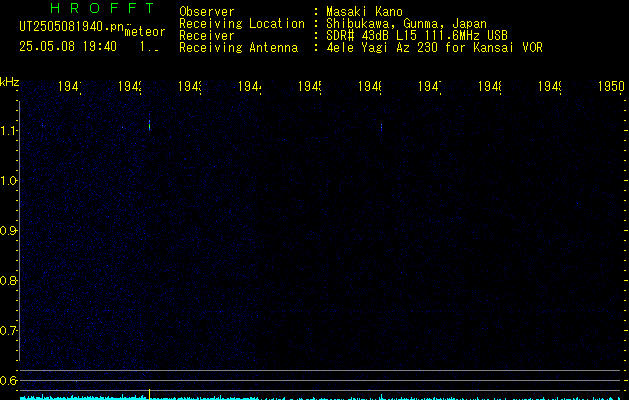Image resolution: width=629 pixels, height=400 pixels.
Task: Click the 1.1 kHz axis label
Action: coord(9,130)
